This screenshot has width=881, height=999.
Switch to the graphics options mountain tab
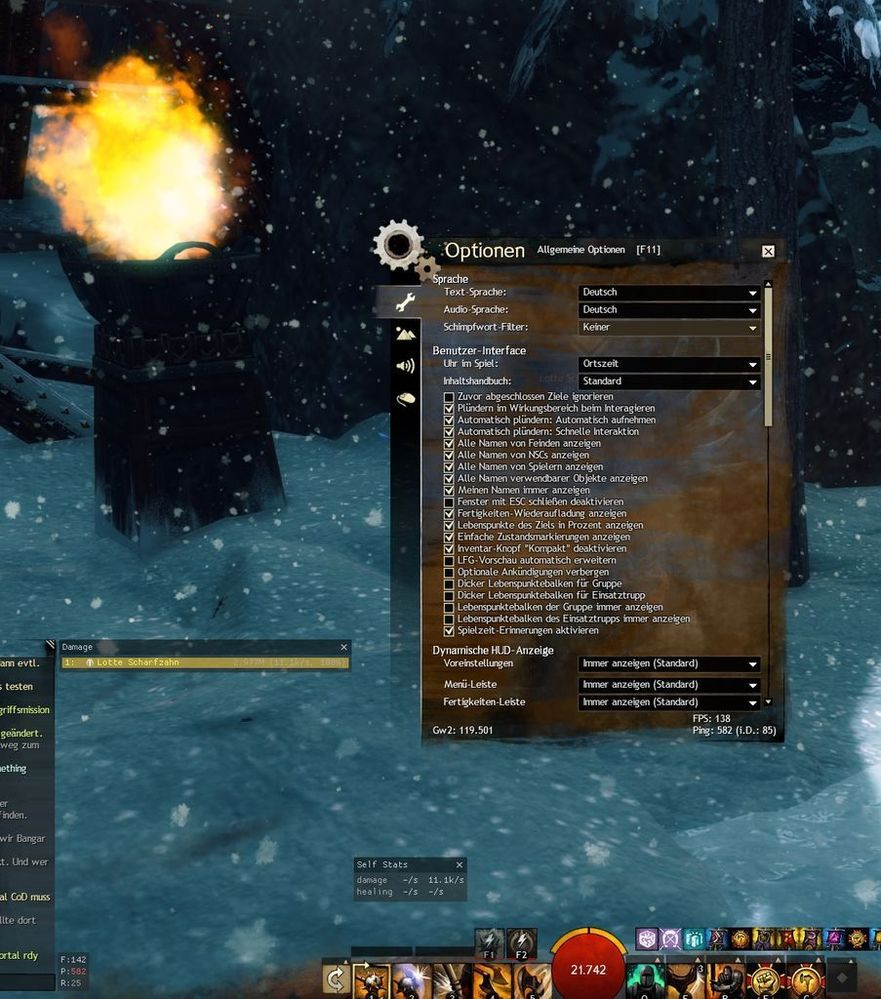(x=406, y=333)
